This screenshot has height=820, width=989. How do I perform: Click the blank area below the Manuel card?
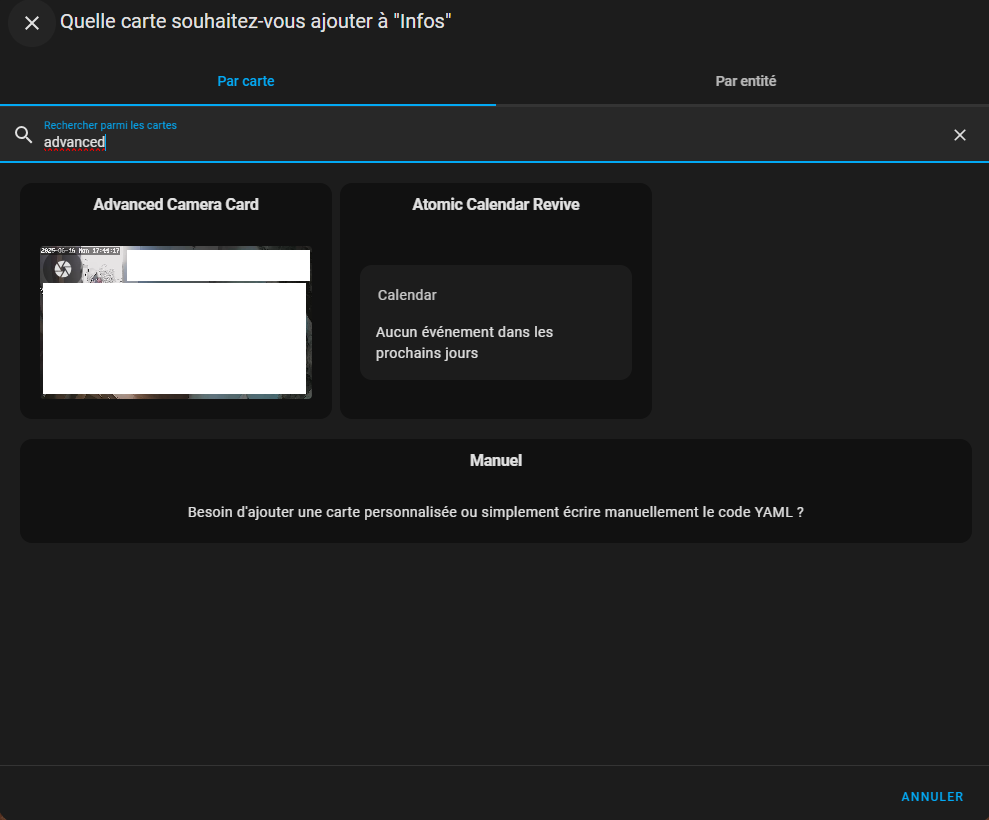click(x=496, y=650)
